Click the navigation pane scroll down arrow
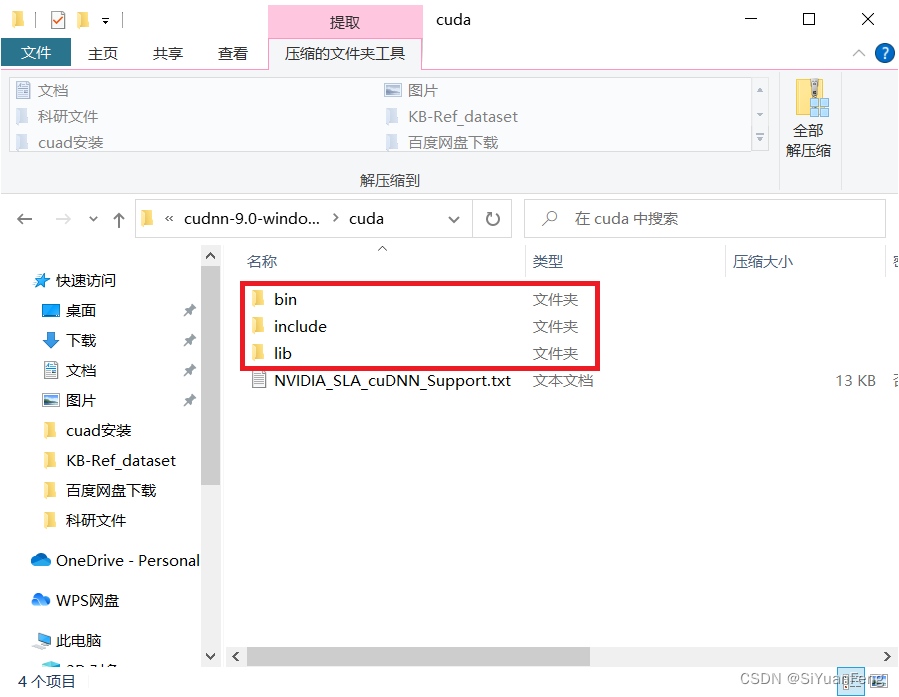Viewport: 899px width, 697px height. click(210, 656)
